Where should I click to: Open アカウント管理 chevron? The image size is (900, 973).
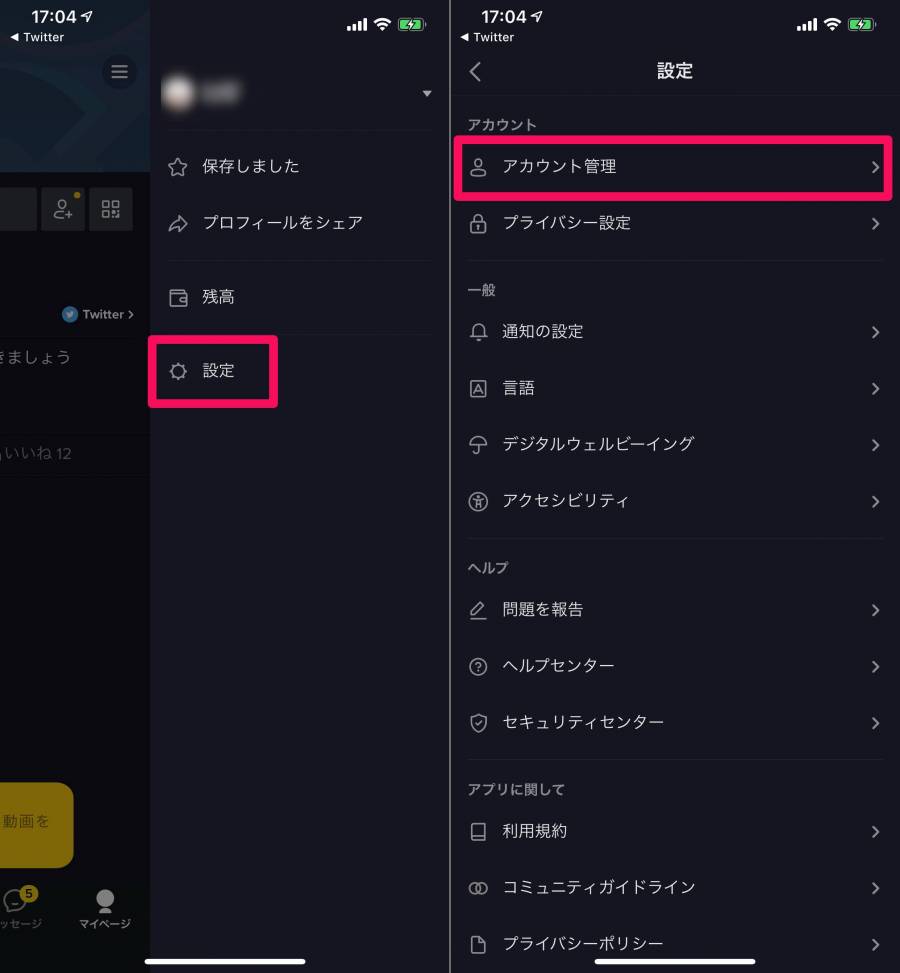click(875, 167)
